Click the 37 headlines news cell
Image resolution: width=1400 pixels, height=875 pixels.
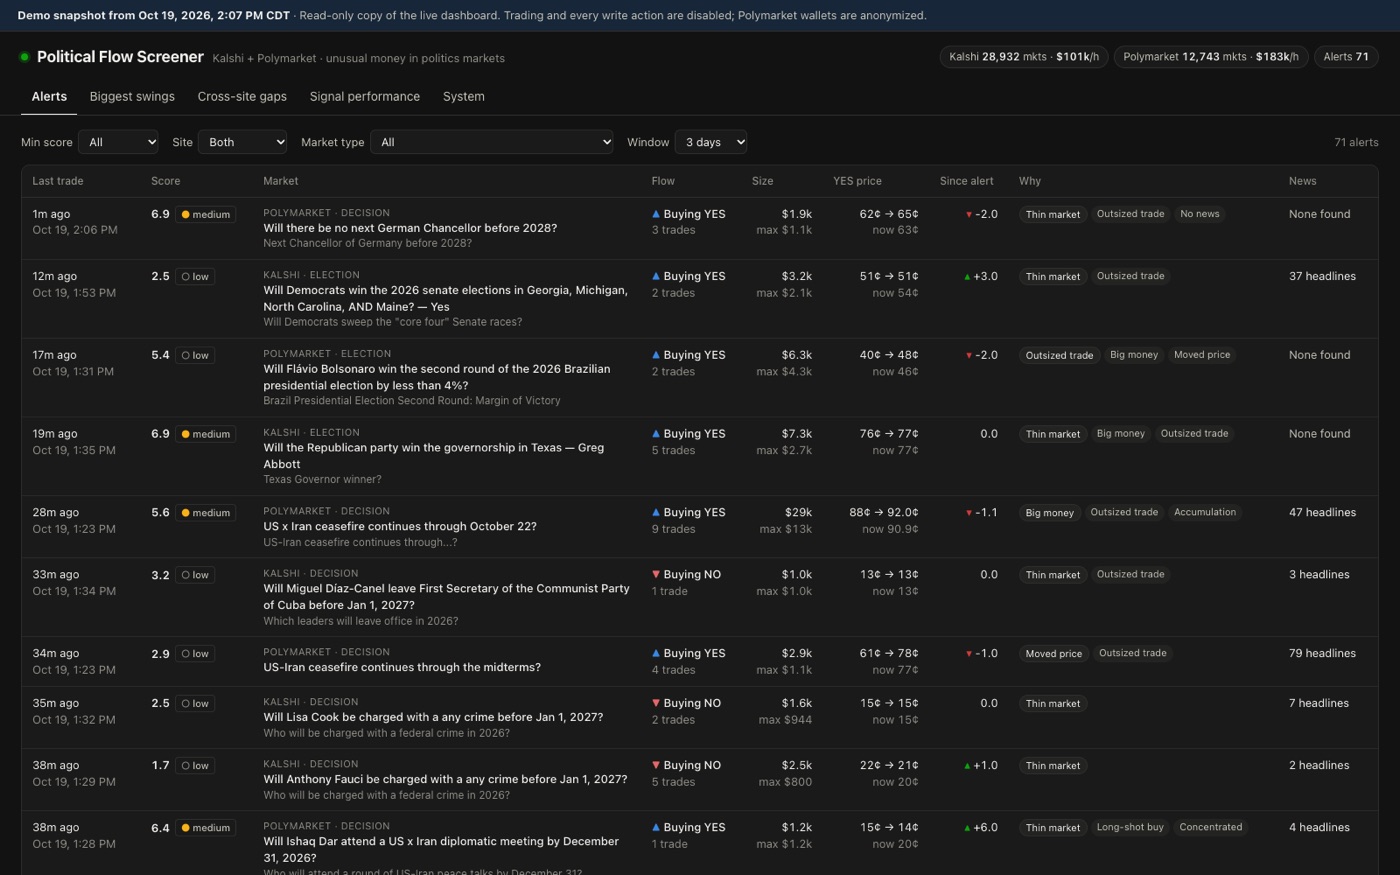[1322, 277]
